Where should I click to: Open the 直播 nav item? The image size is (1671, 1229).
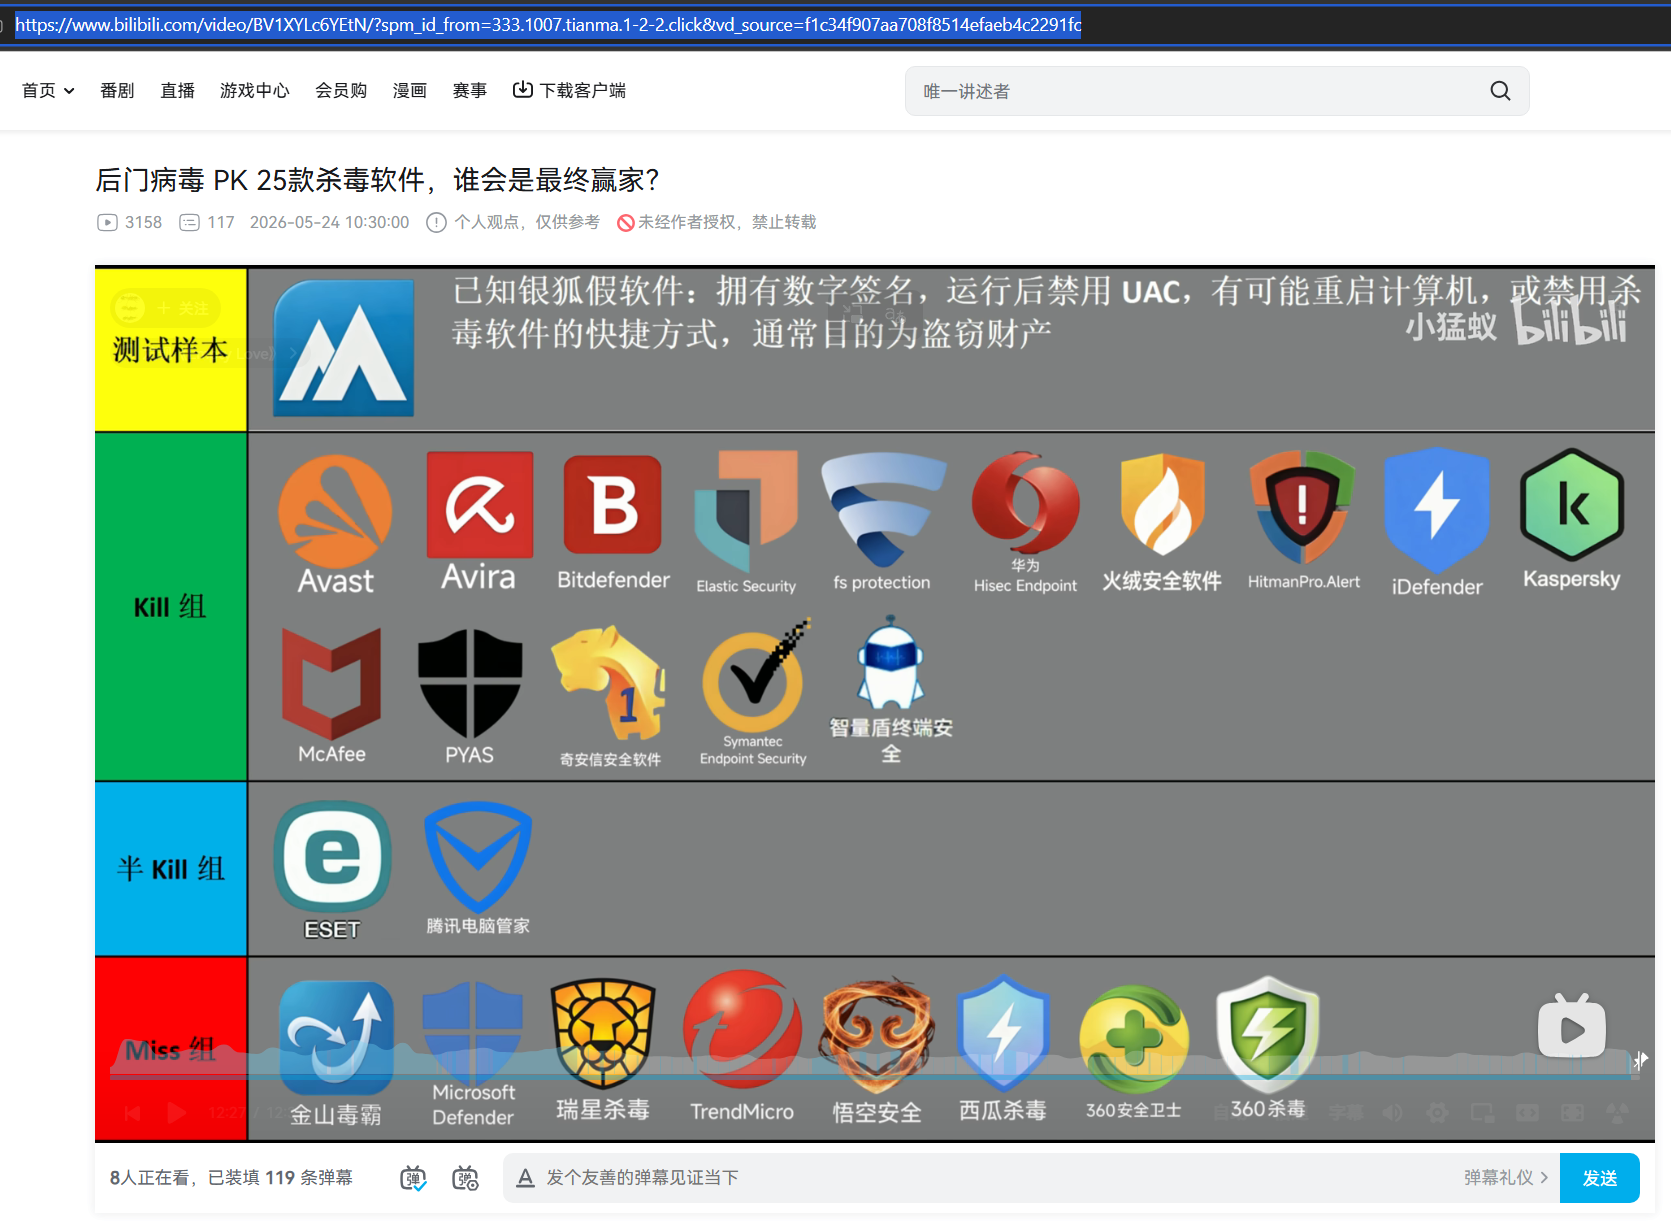(x=178, y=91)
